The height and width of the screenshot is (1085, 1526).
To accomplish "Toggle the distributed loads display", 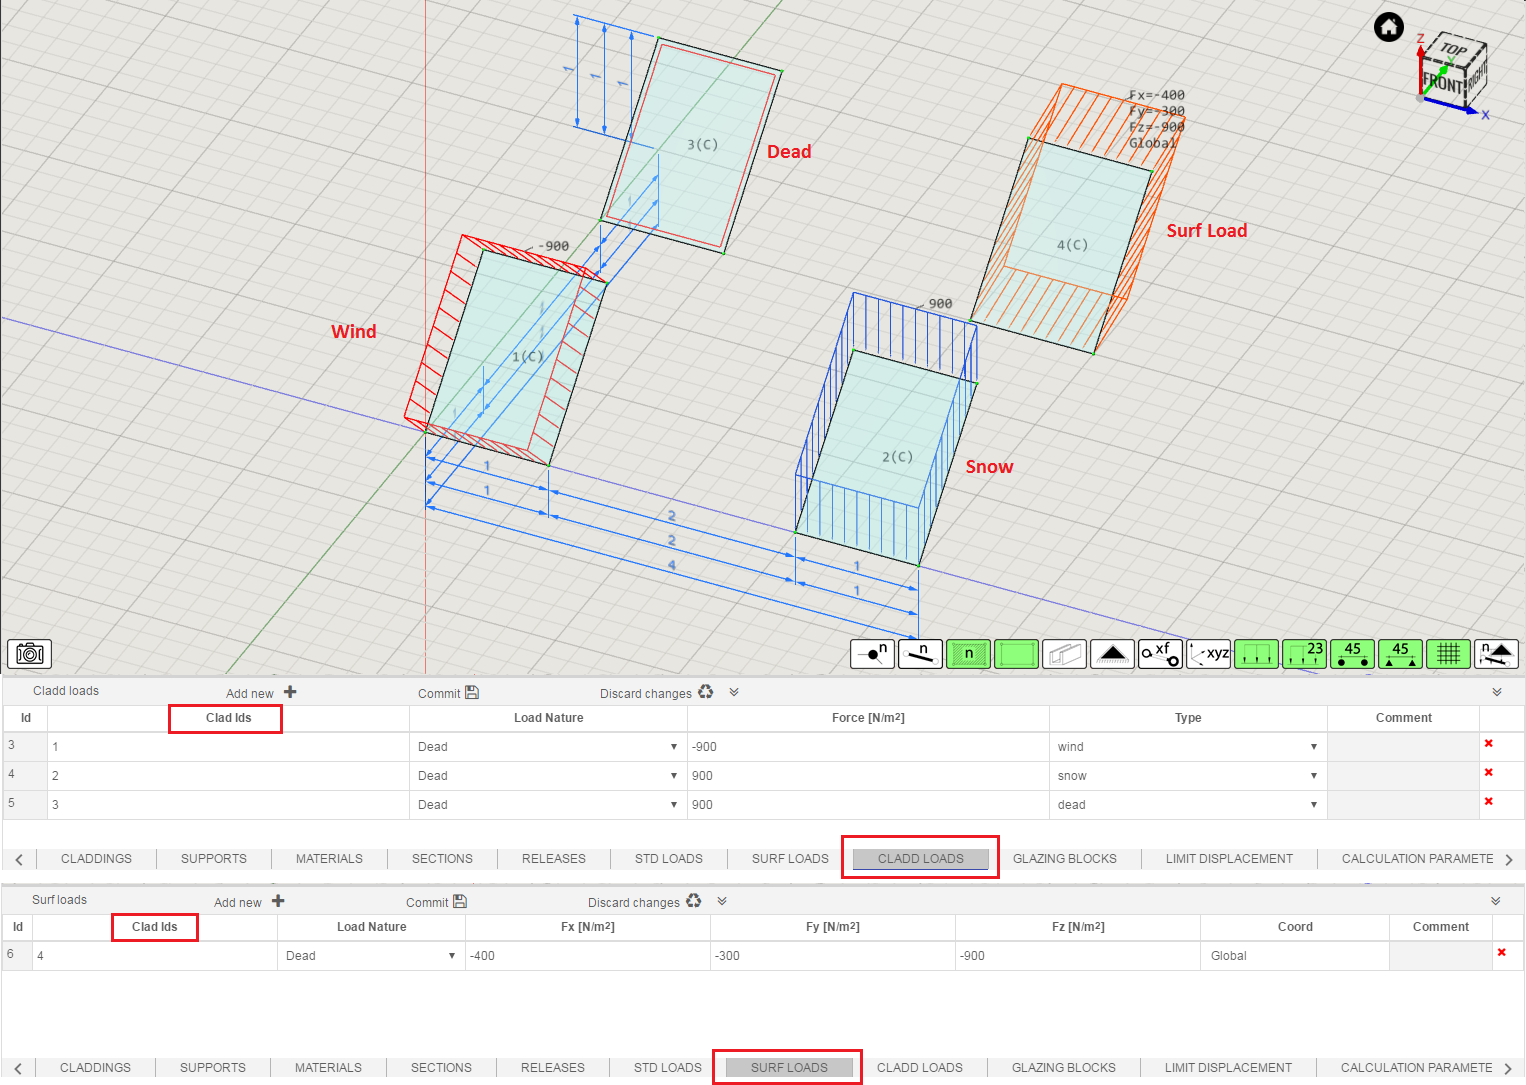I will (1256, 654).
